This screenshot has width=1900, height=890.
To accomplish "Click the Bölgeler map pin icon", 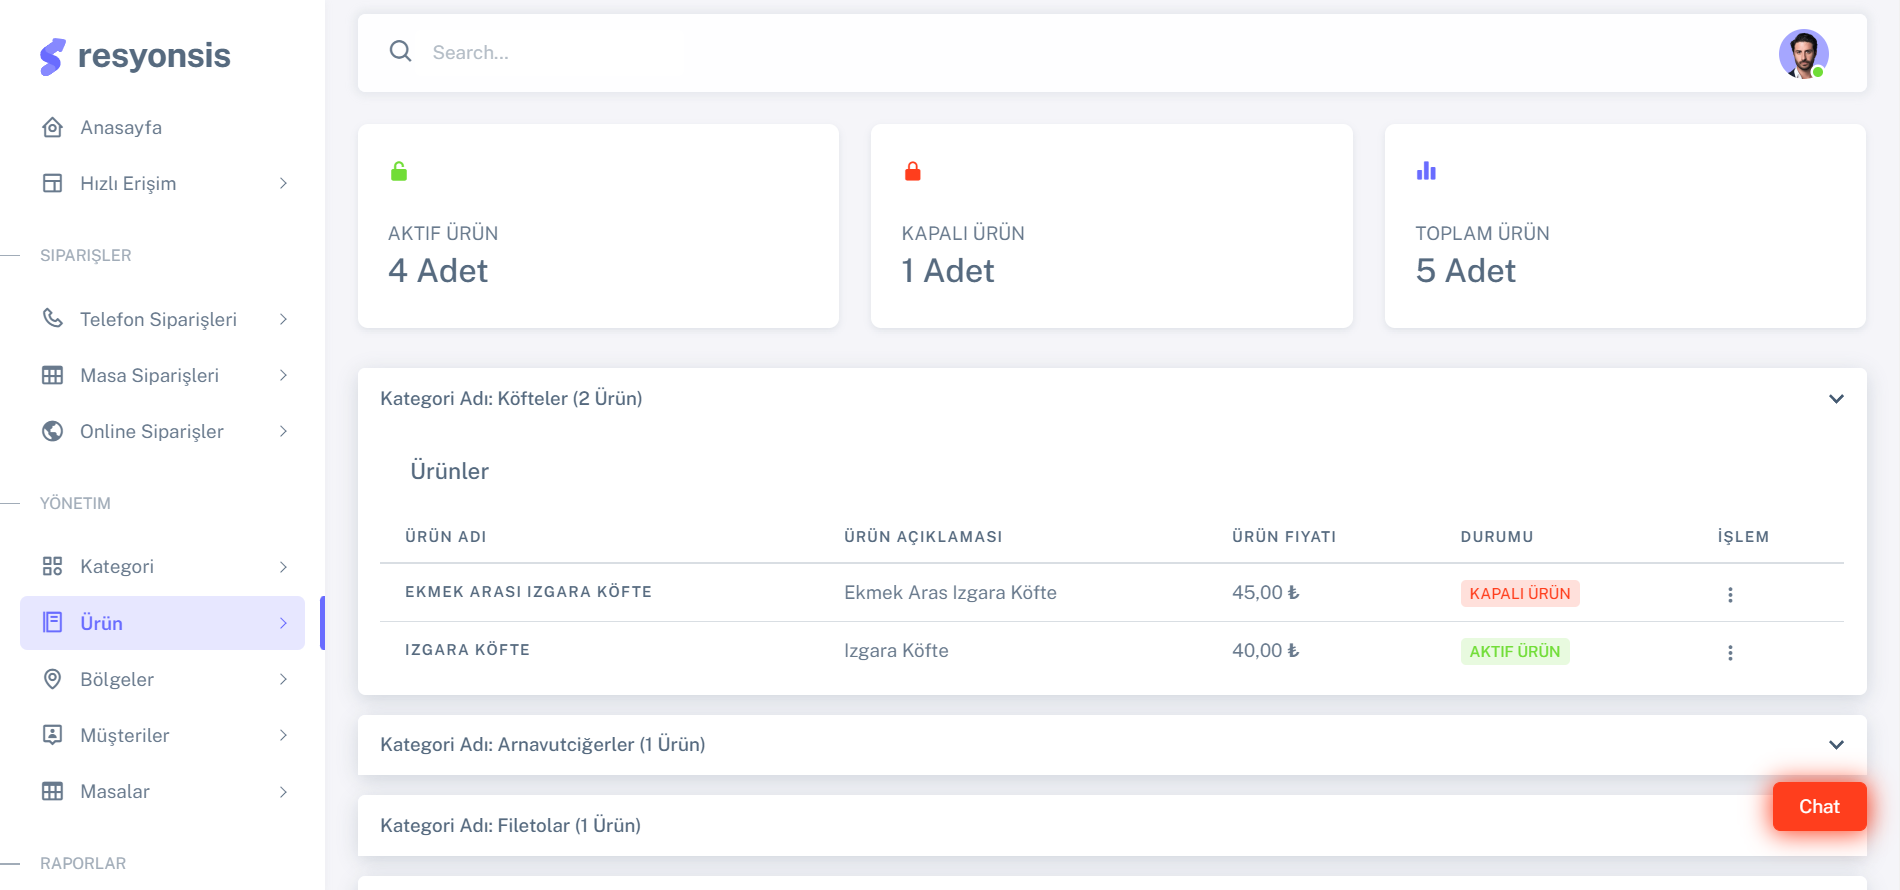I will (x=53, y=680).
